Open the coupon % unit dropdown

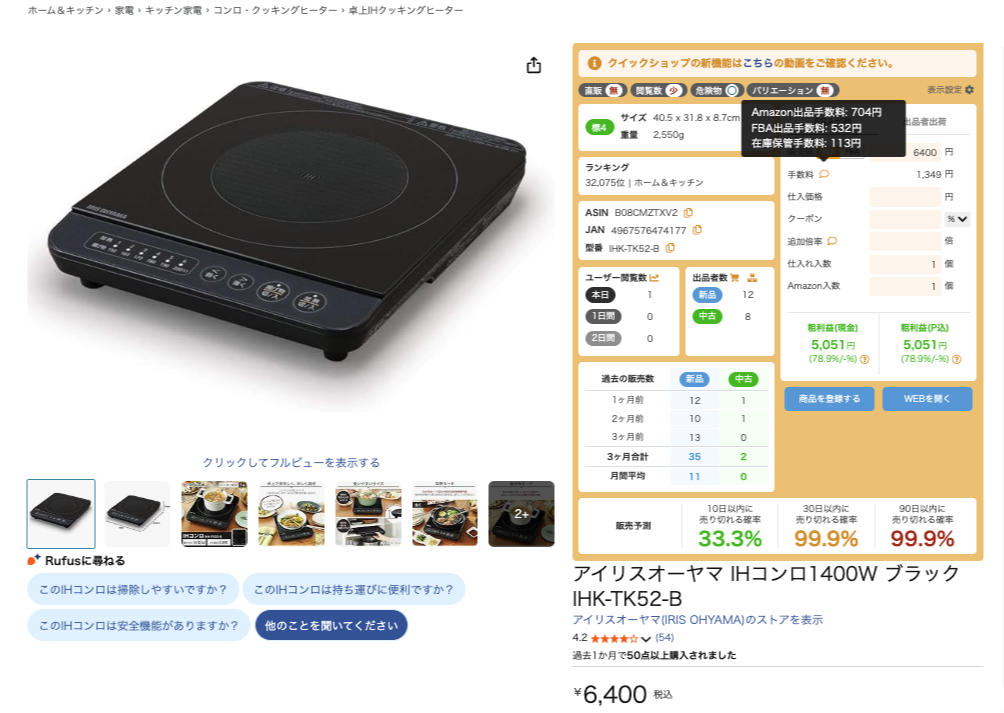958,219
